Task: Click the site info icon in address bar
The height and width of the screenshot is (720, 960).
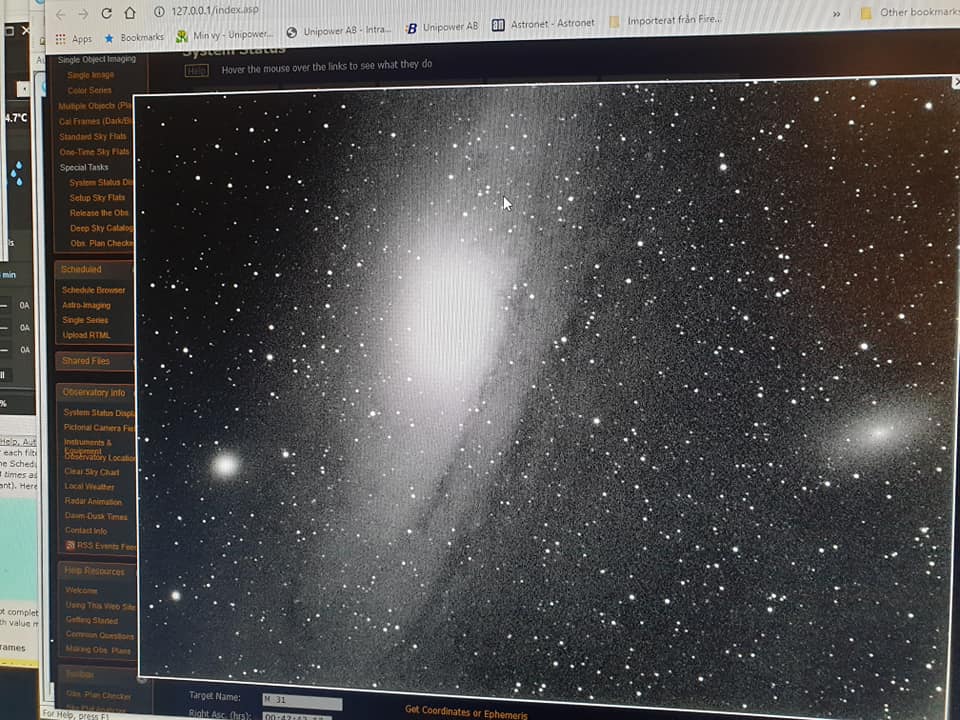Action: pyautogui.click(x=159, y=11)
